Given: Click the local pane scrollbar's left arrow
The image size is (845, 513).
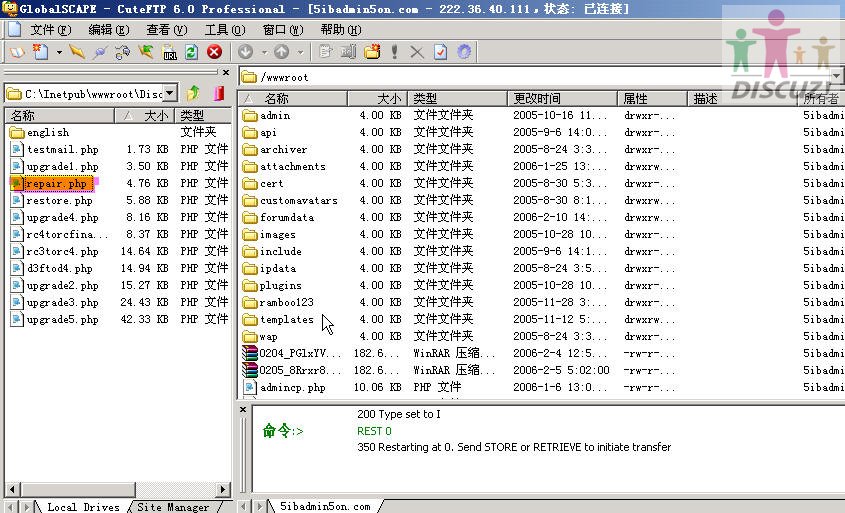Looking at the screenshot, I should (13, 489).
